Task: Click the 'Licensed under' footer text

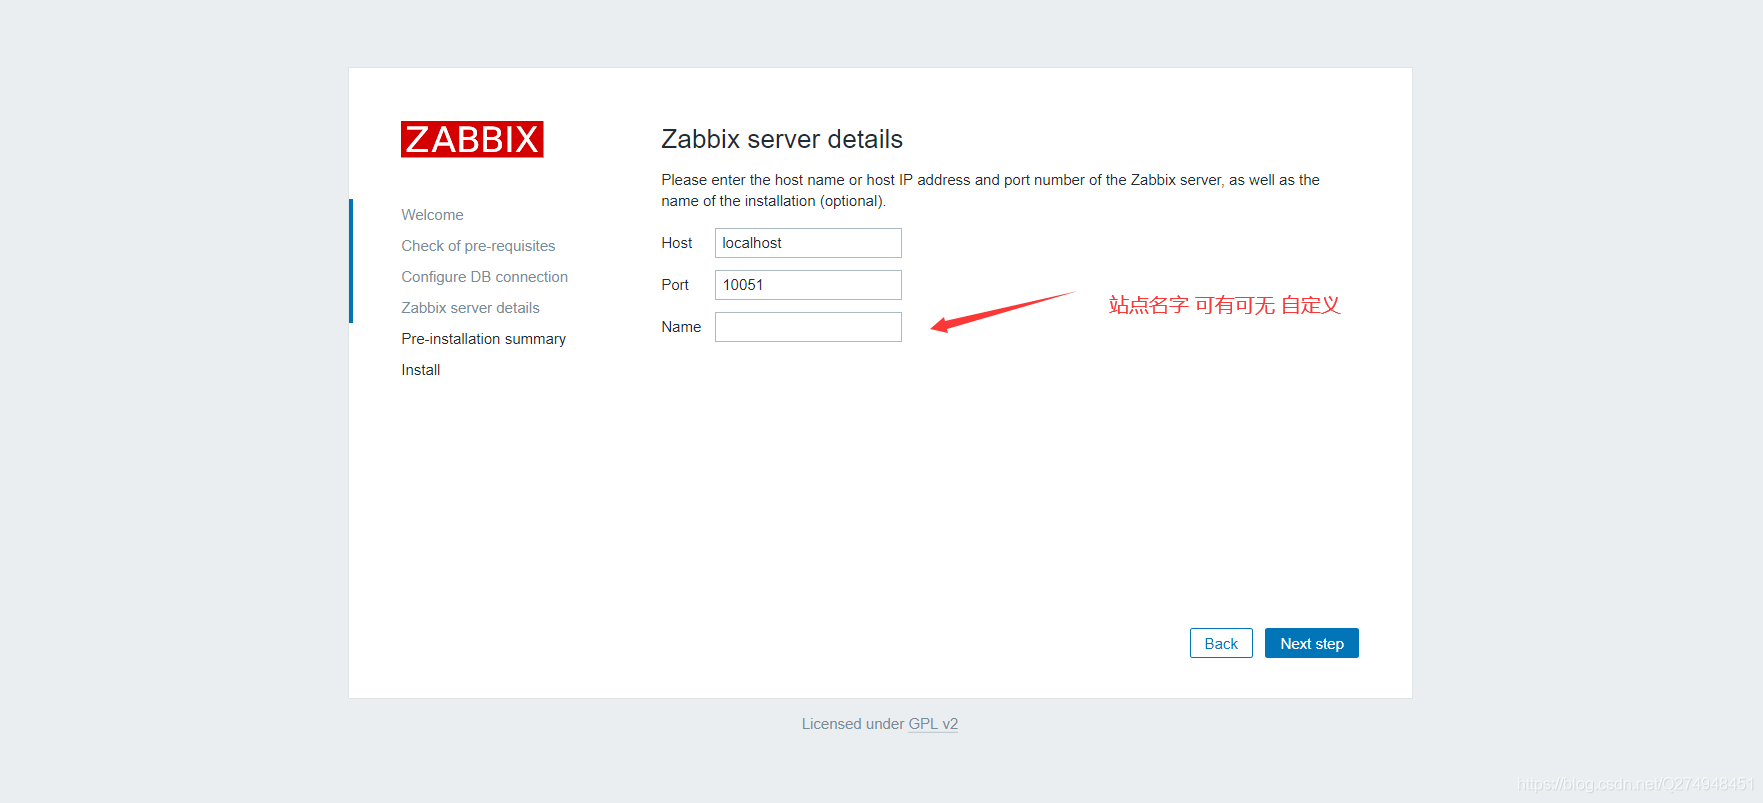Action: (853, 724)
